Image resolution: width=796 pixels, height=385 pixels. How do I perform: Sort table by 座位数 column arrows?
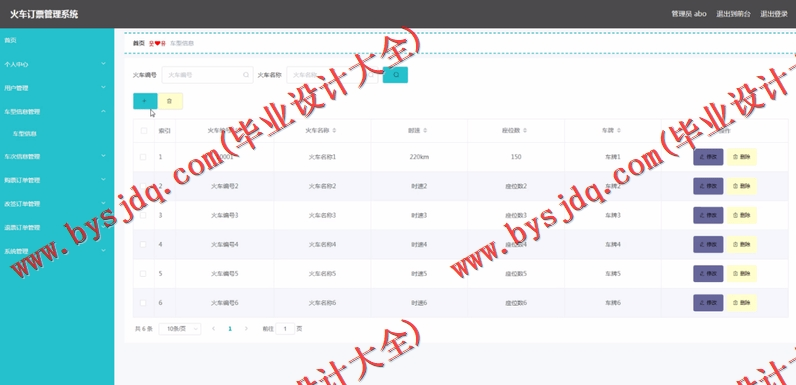[x=525, y=131]
